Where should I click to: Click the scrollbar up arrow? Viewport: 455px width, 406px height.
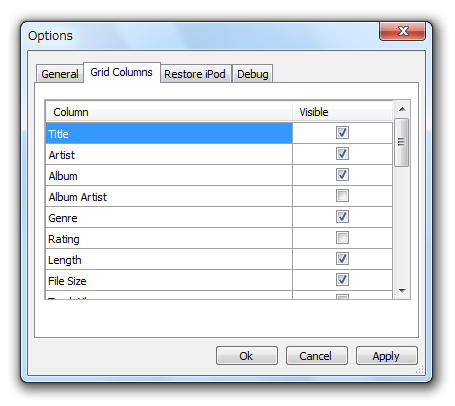pos(402,109)
